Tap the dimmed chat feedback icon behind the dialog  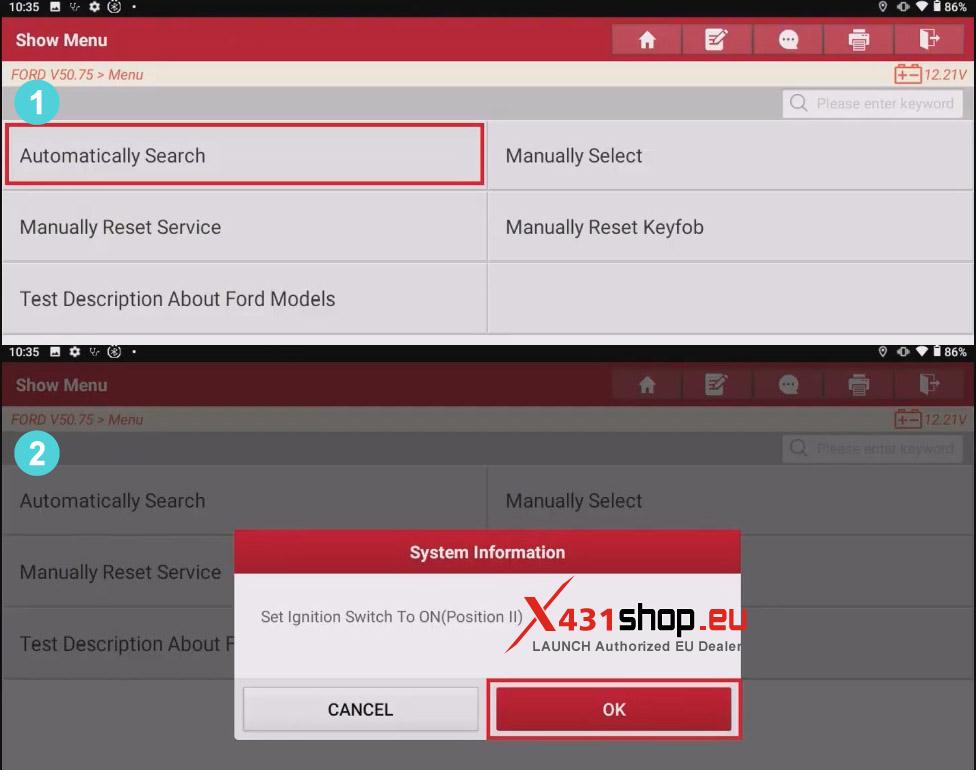[788, 385]
